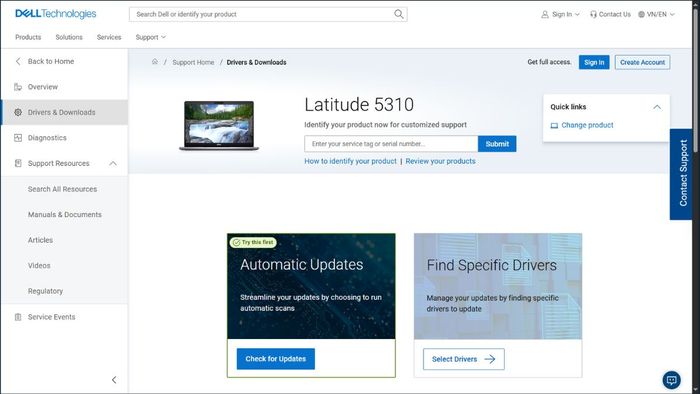This screenshot has height=394, width=700.
Task: Click the blue Sign In button
Action: pos(594,62)
